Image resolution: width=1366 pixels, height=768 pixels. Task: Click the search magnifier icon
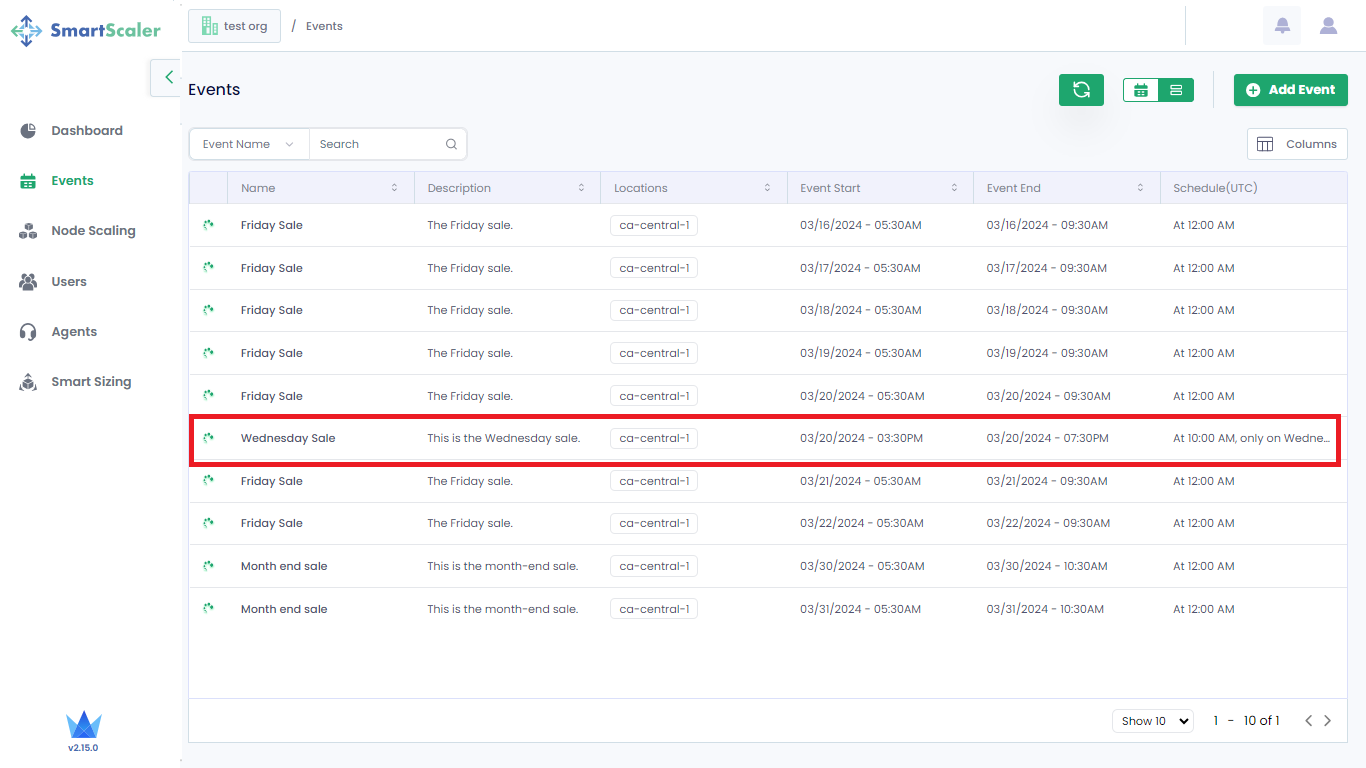452,144
